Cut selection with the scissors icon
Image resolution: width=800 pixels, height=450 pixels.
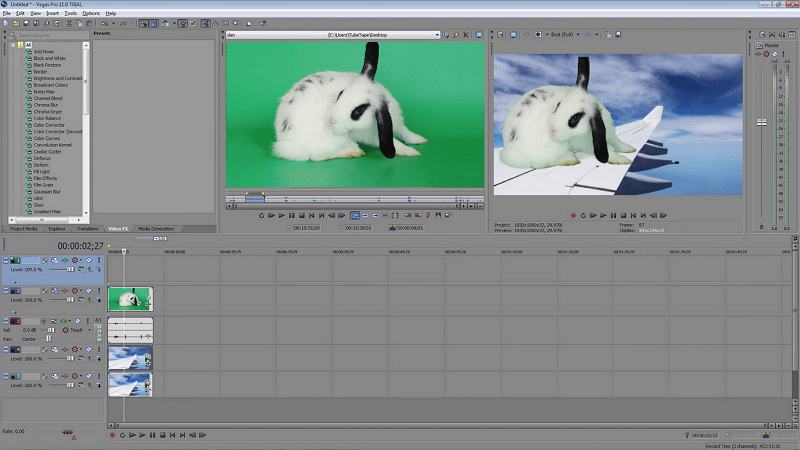[69, 23]
